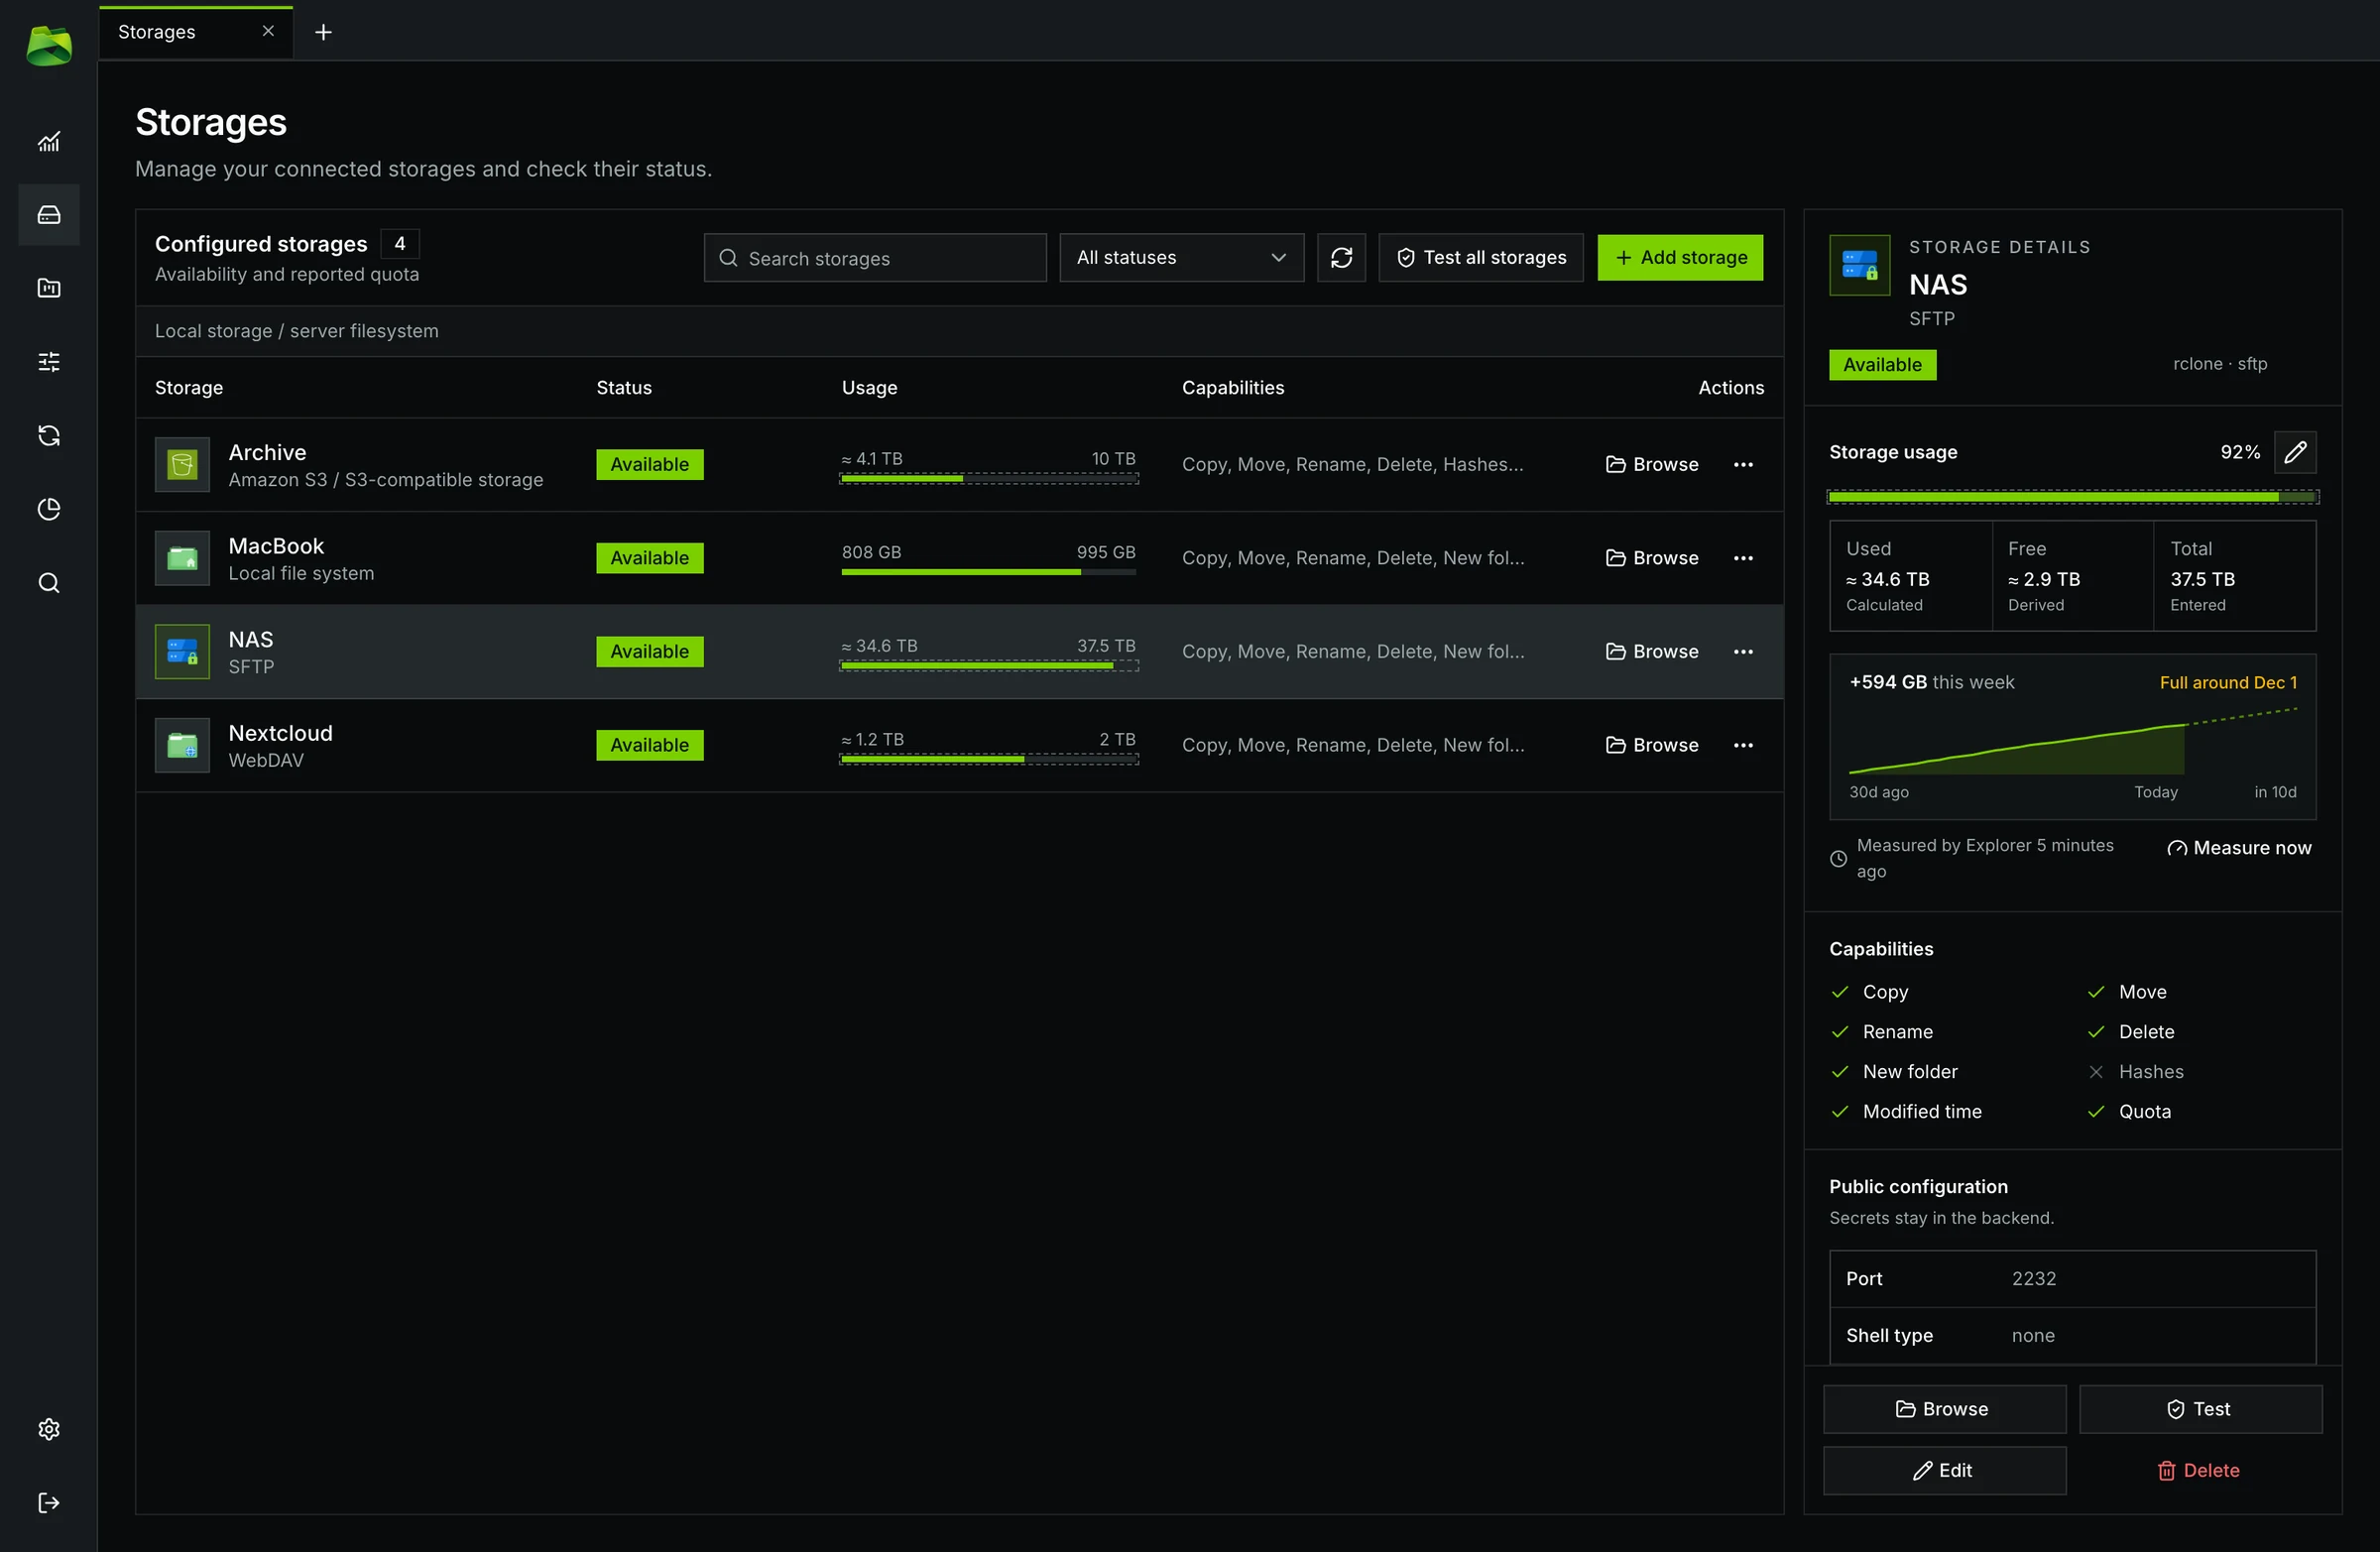Click Edit button in details panel
Screen dimensions: 2380x1552
tap(1944, 1471)
